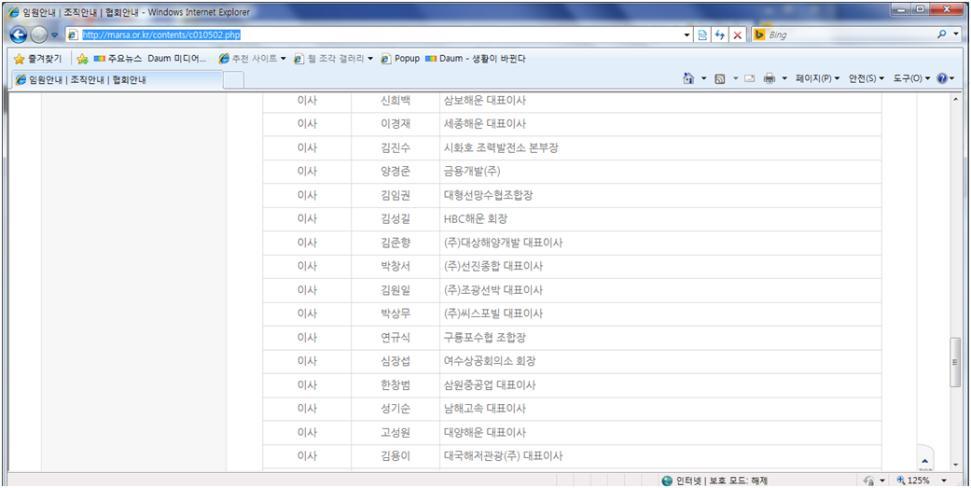Click cell 여수상공회의소 회장

coord(660,361)
